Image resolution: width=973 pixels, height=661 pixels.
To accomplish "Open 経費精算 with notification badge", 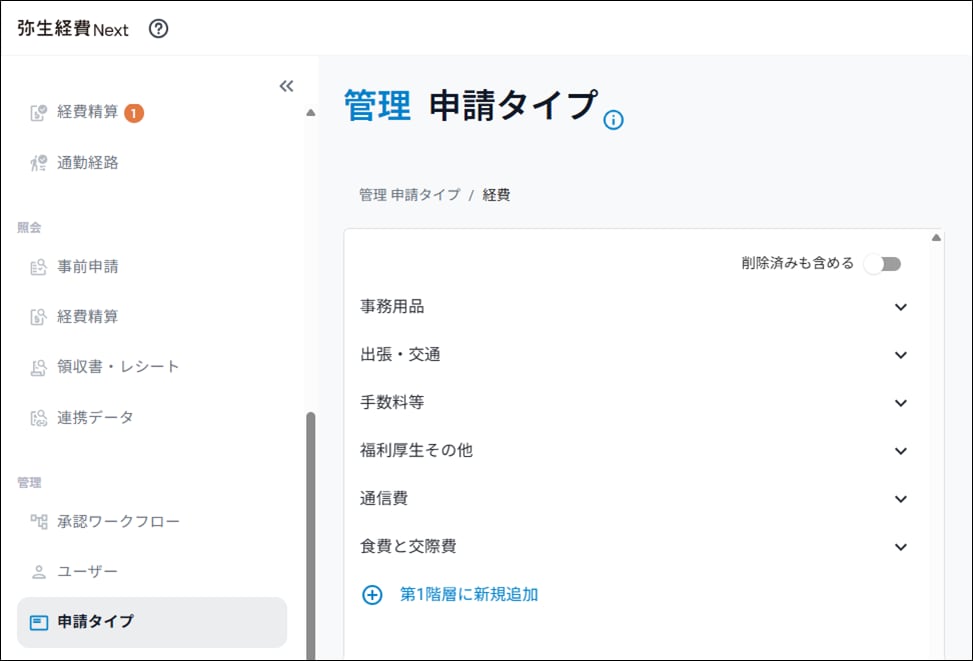I will (88, 112).
